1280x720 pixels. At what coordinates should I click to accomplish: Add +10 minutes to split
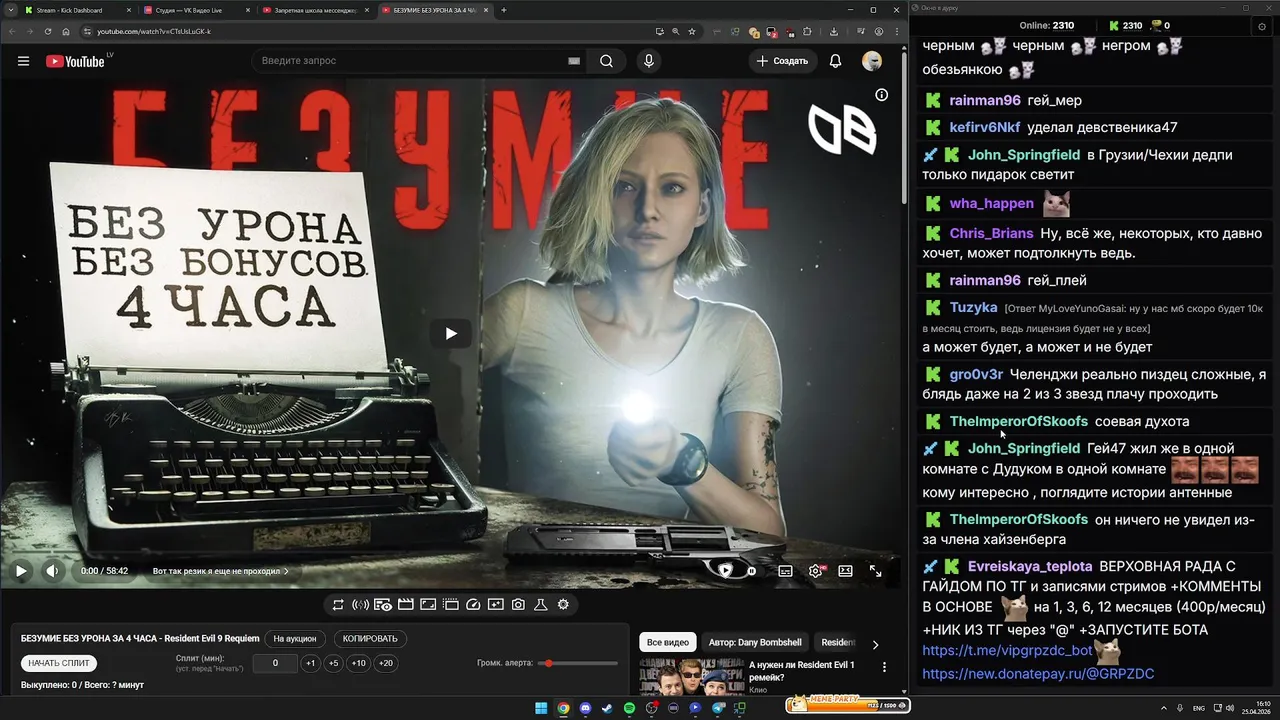(x=359, y=663)
